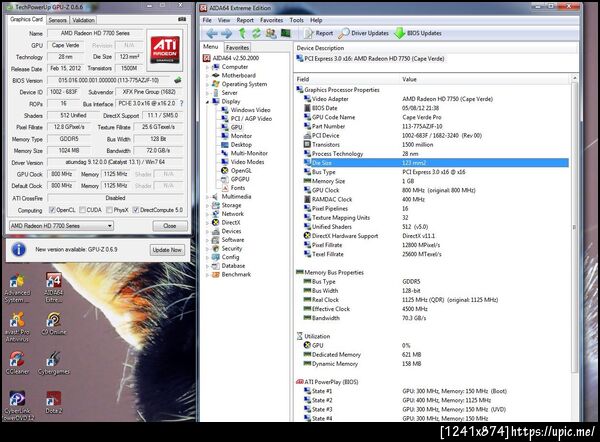The width and height of the screenshot is (600, 442).
Task: Toggle the OpenCL checkbox in GPU-Z
Action: 52,210
